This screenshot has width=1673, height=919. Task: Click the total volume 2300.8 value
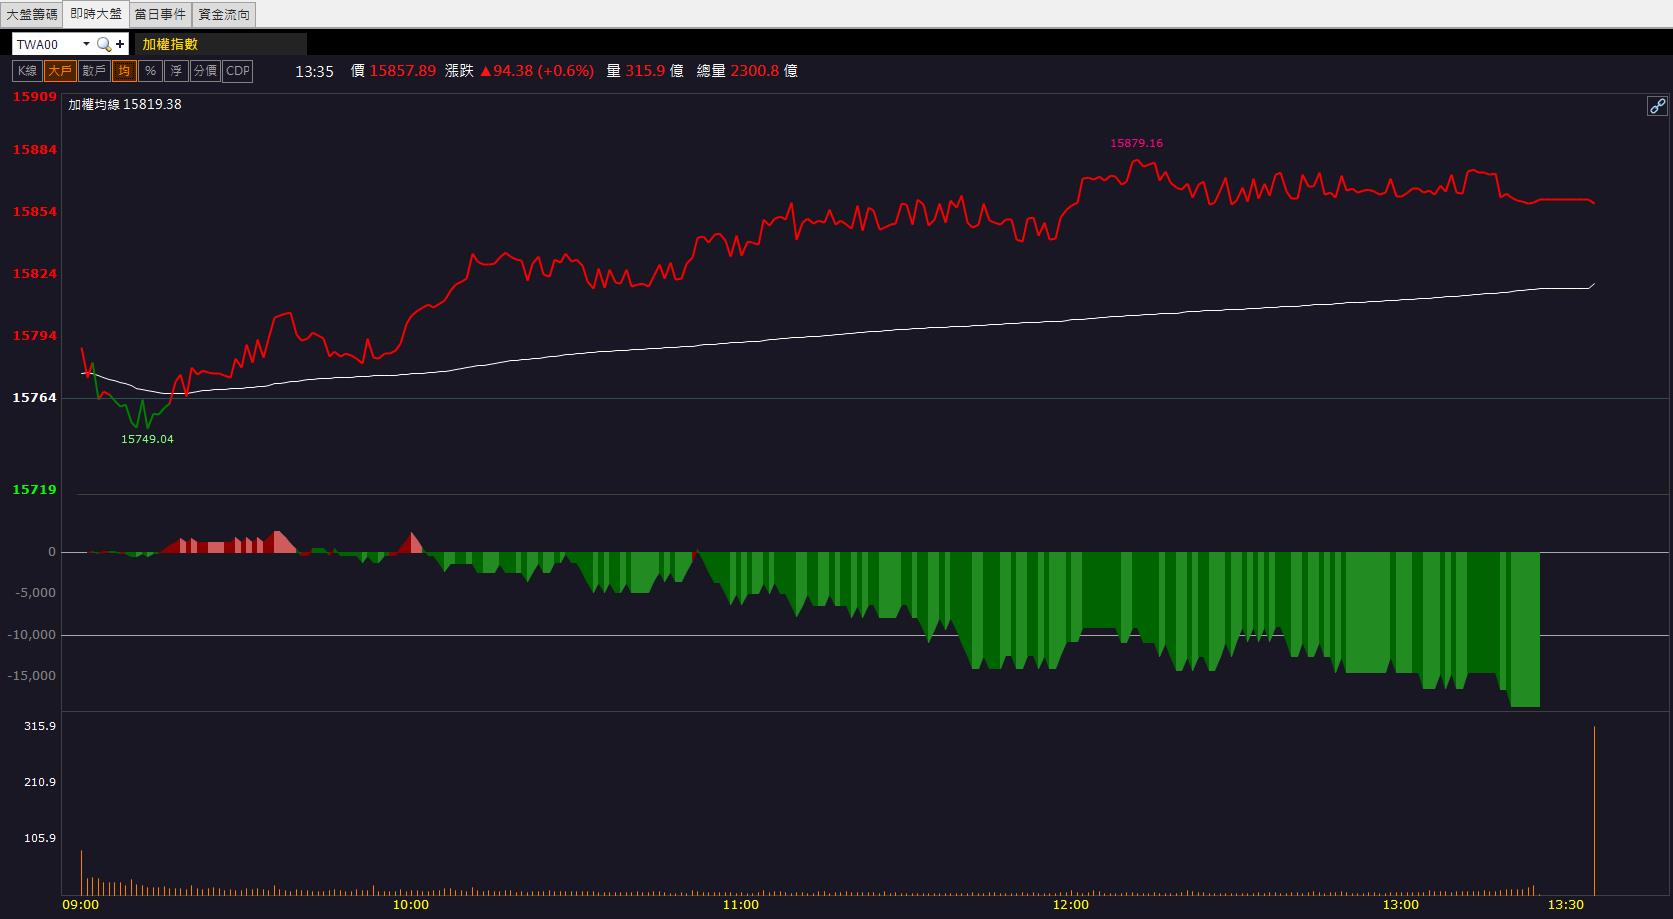click(x=755, y=71)
